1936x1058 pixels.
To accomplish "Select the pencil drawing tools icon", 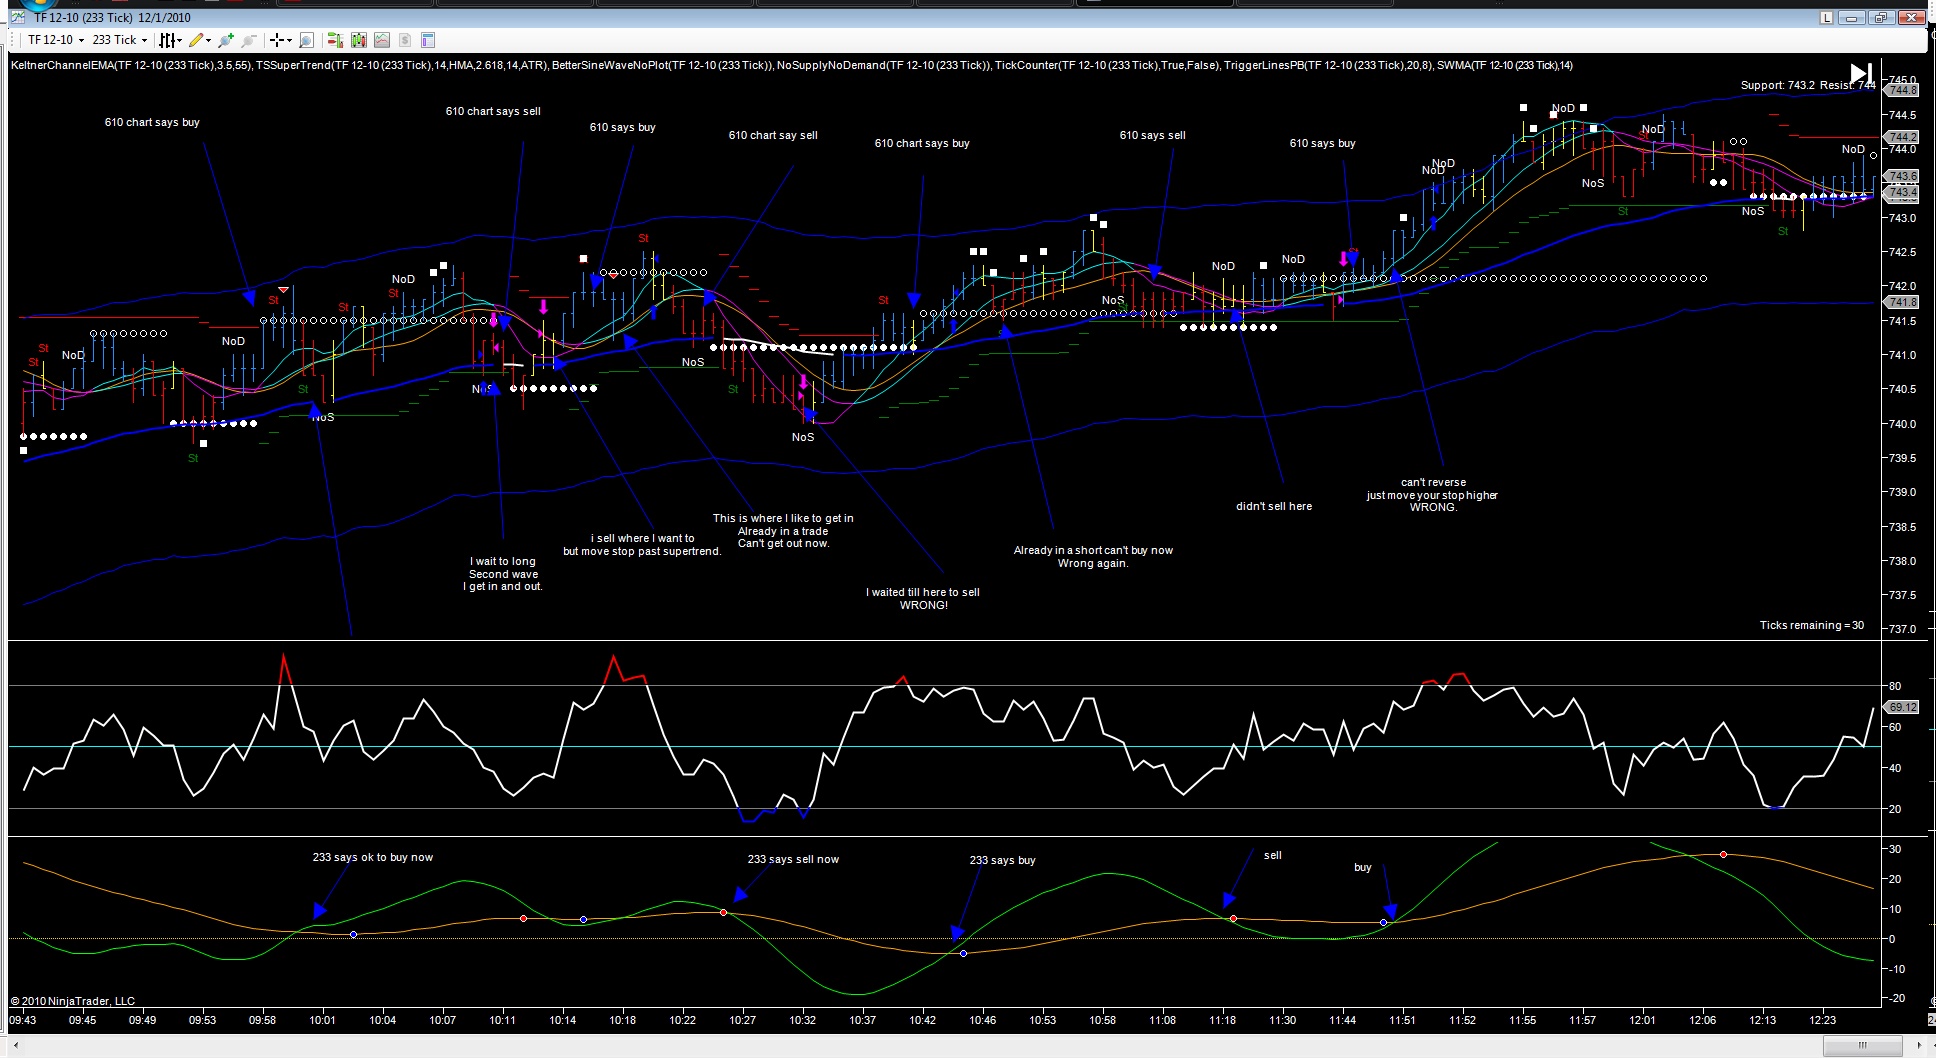I will click(x=199, y=40).
